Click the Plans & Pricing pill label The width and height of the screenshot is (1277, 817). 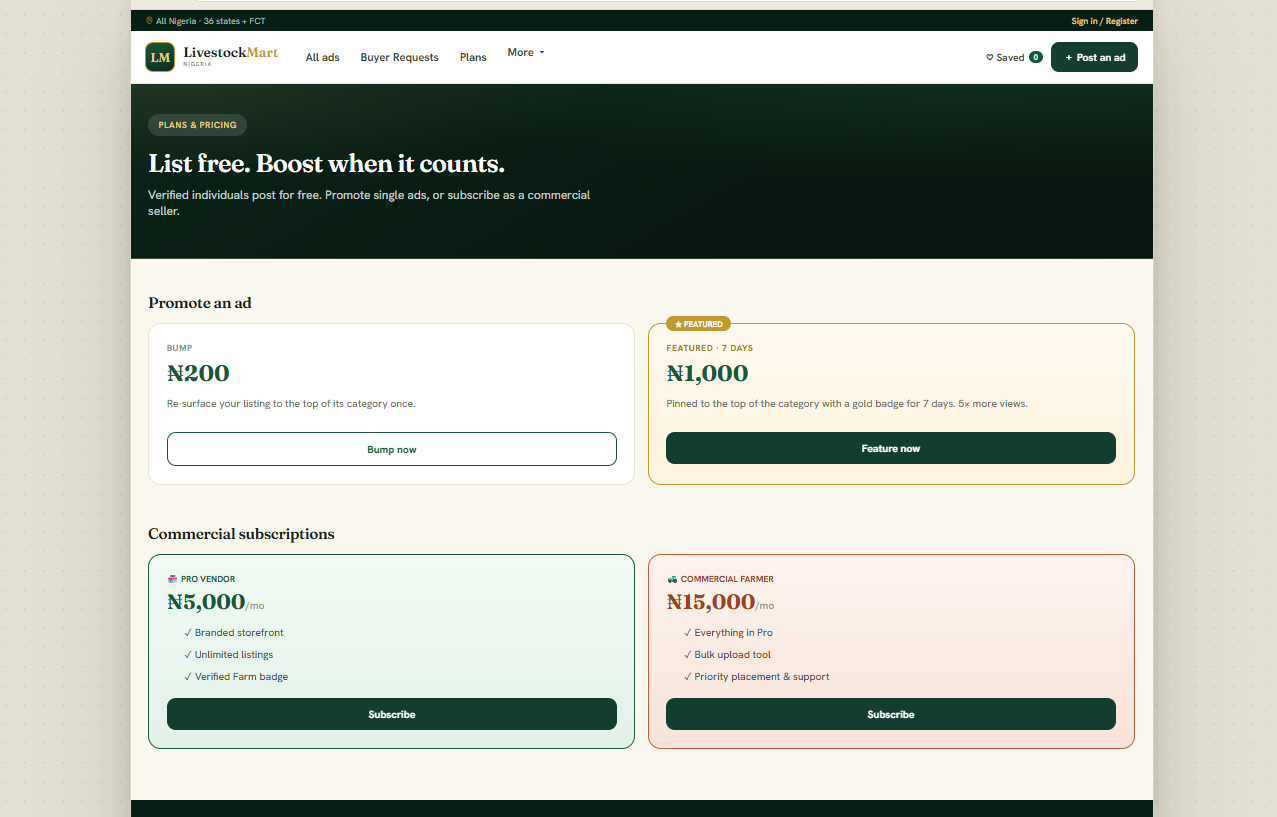pyautogui.click(x=197, y=125)
